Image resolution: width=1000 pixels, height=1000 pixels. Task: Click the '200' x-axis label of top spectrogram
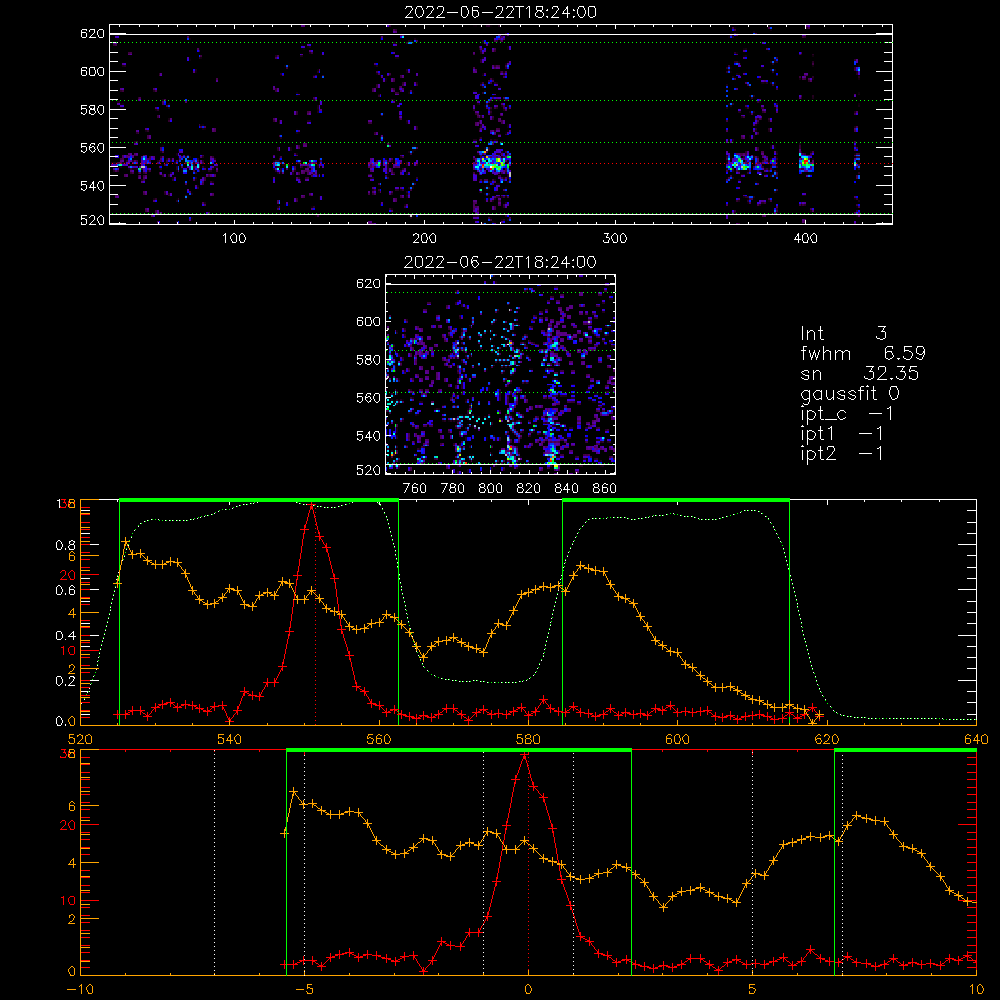click(x=424, y=239)
